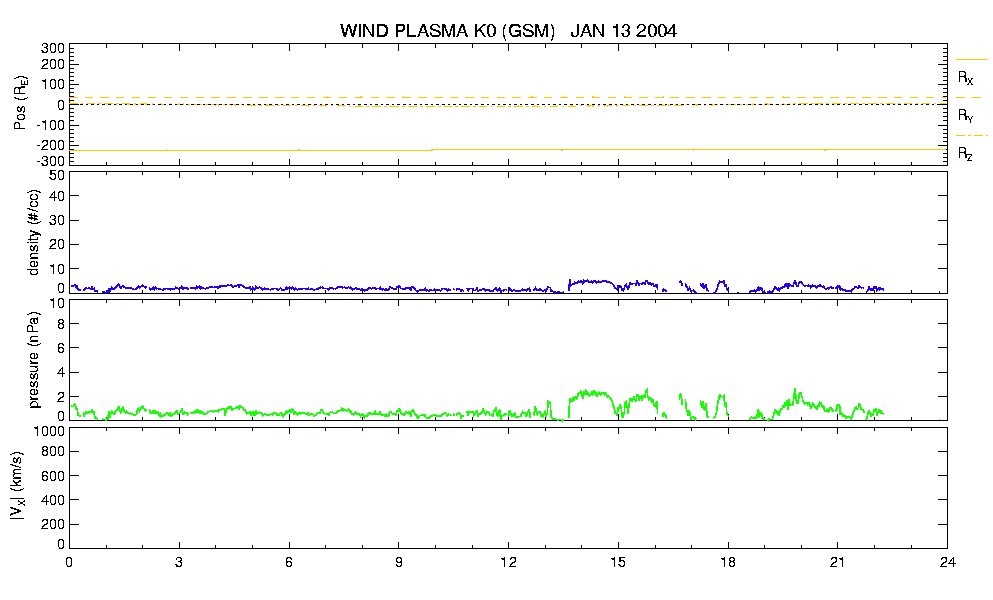Click the 300 tick on the position axis
The height and width of the screenshot is (600, 993).
pyautogui.click(x=53, y=48)
